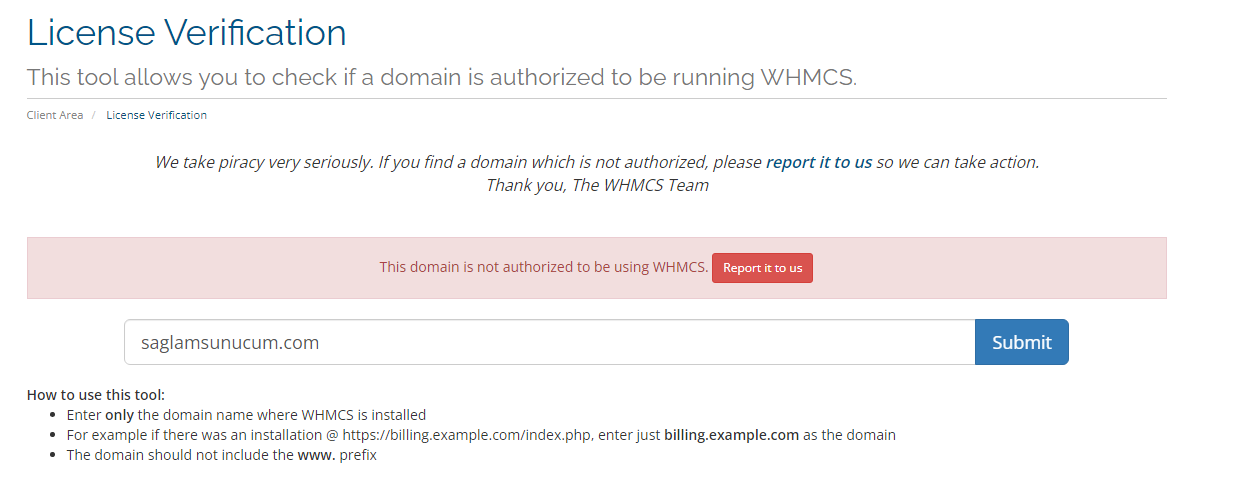The width and height of the screenshot is (1236, 492).
Task: Open the bold 'report it to us' link in the italic notice
Action: pos(819,162)
